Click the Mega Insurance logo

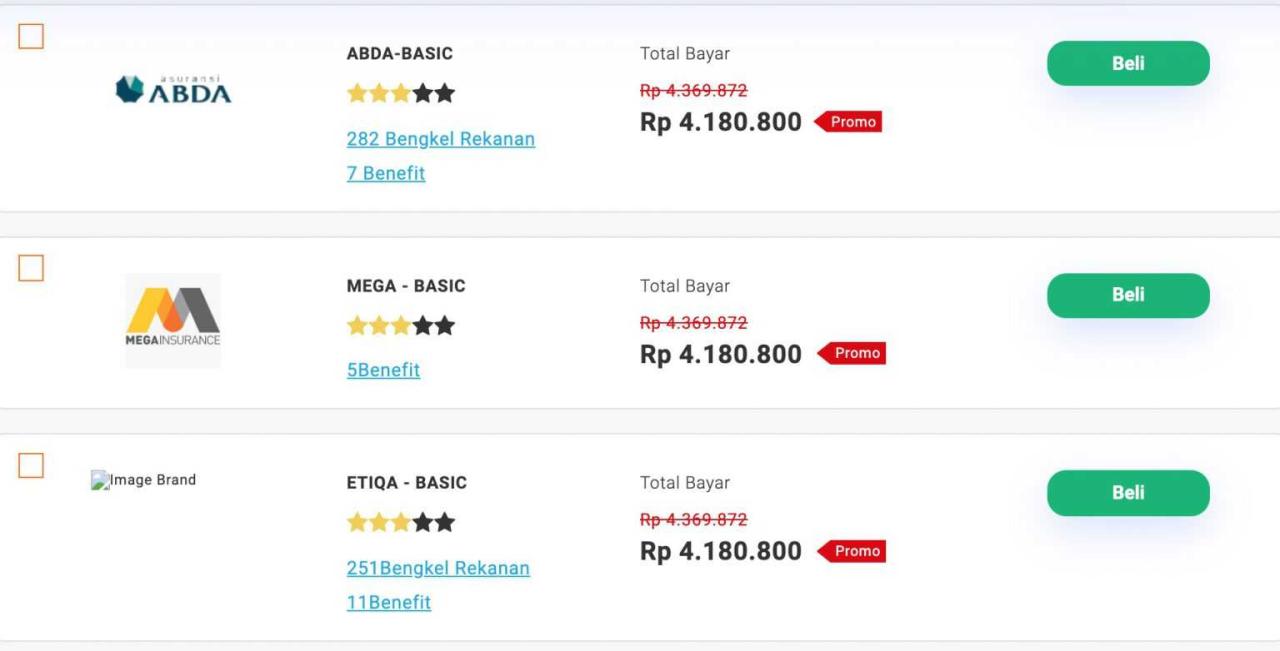coord(171,320)
